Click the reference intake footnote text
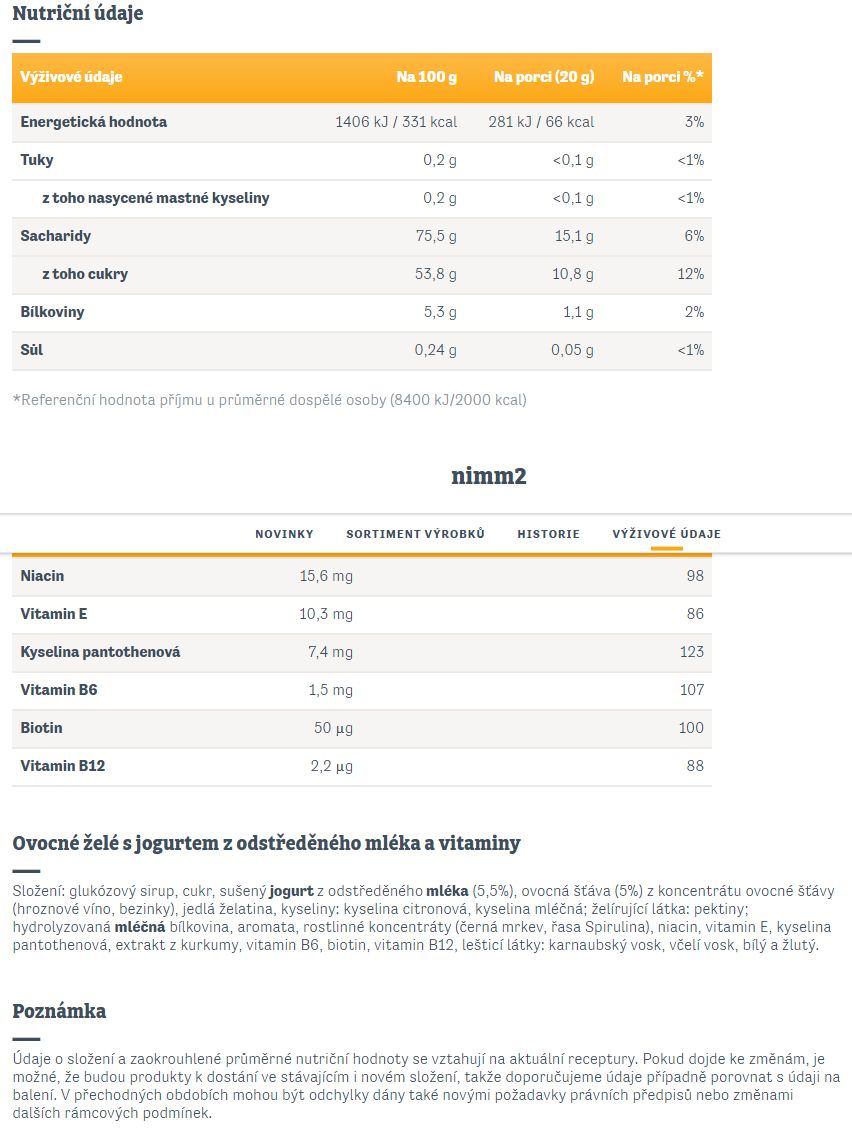The height and width of the screenshot is (1138, 852). (270, 400)
